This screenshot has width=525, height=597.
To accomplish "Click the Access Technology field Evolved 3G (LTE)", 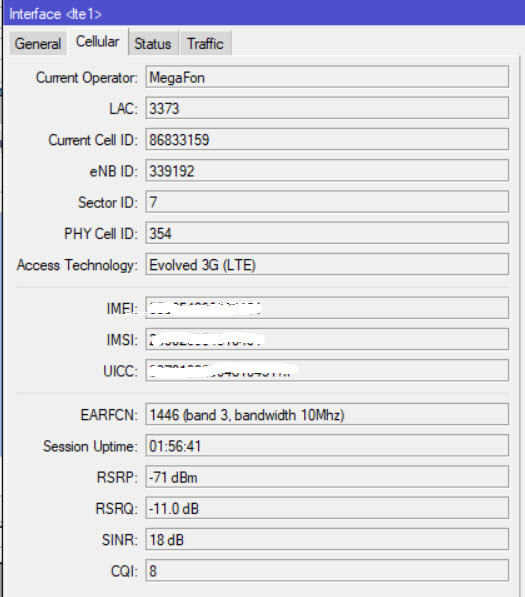I will 327,264.
